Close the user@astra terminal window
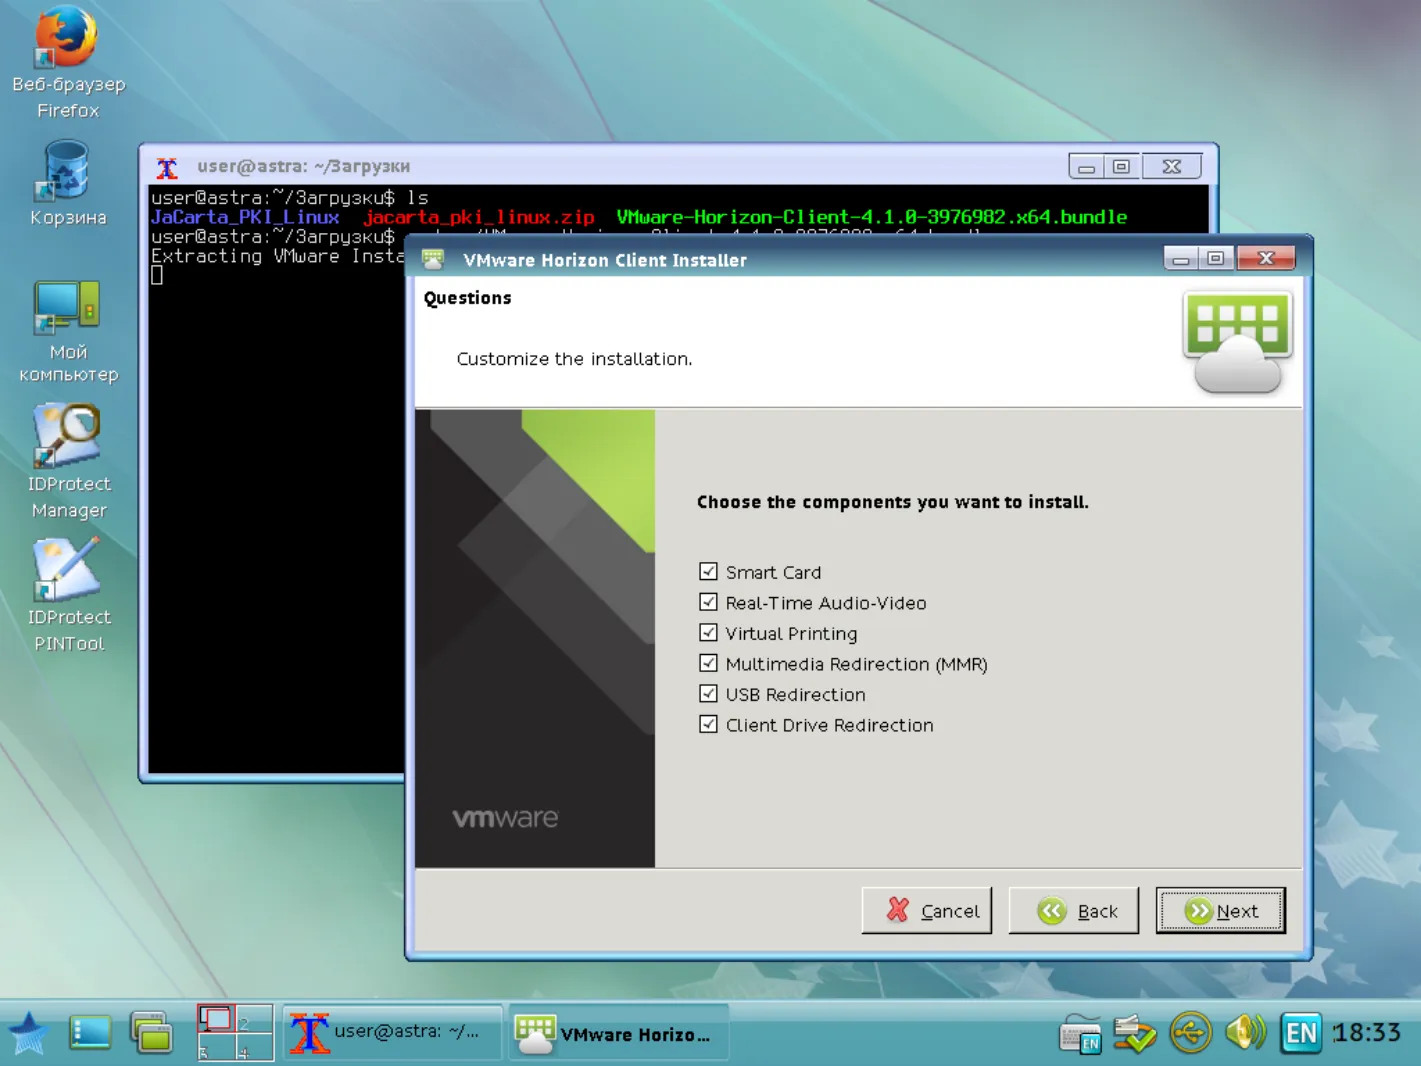This screenshot has width=1421, height=1066. [x=1171, y=167]
